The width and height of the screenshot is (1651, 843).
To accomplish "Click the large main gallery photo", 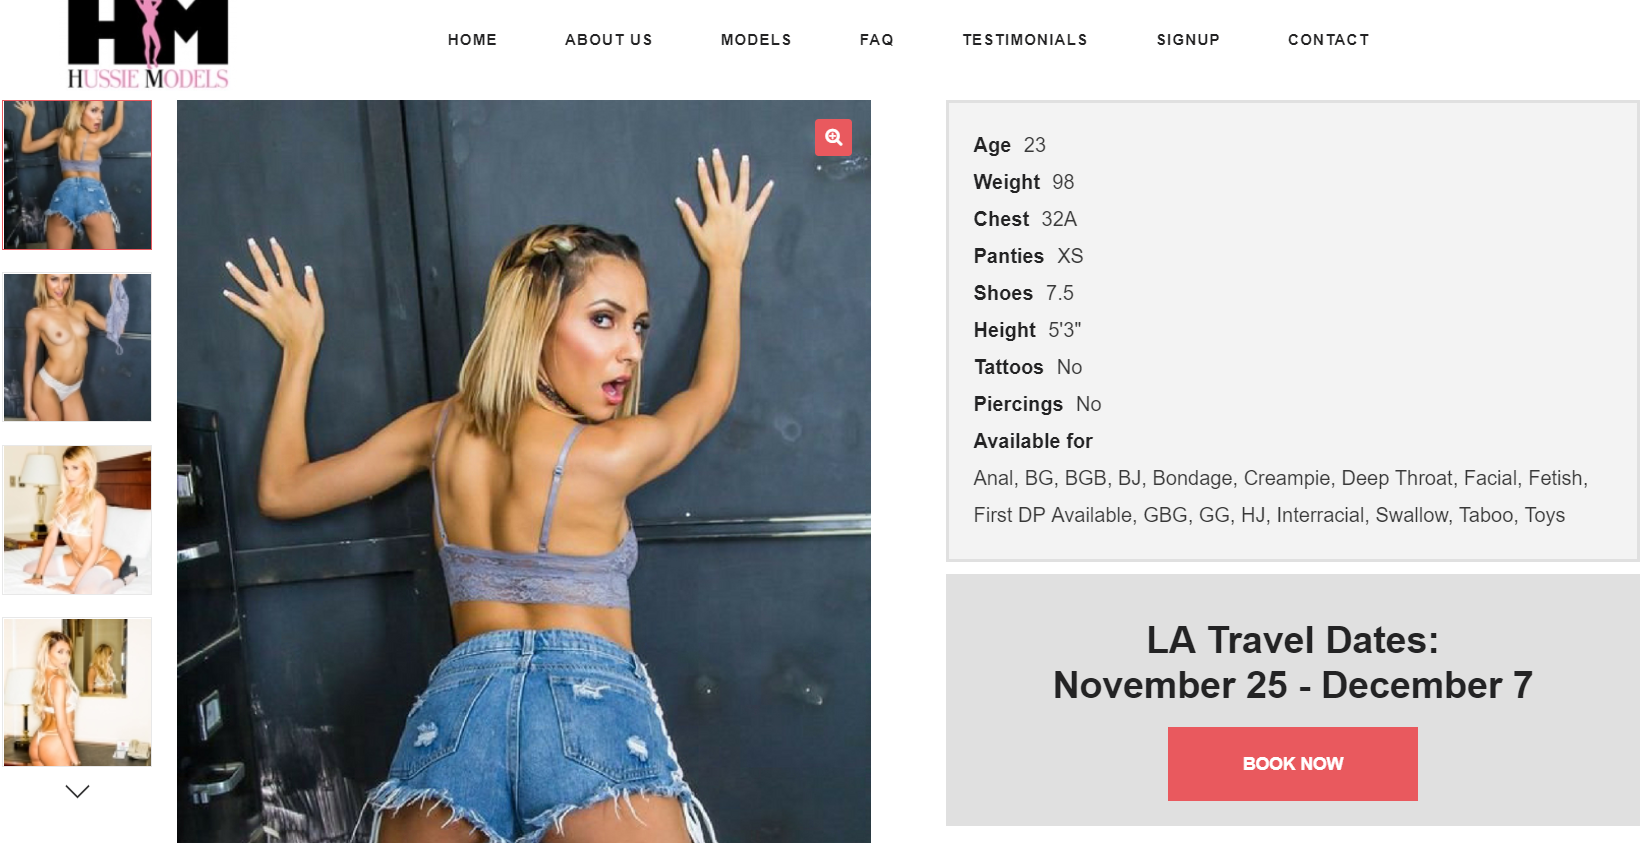I will pyautogui.click(x=524, y=471).
